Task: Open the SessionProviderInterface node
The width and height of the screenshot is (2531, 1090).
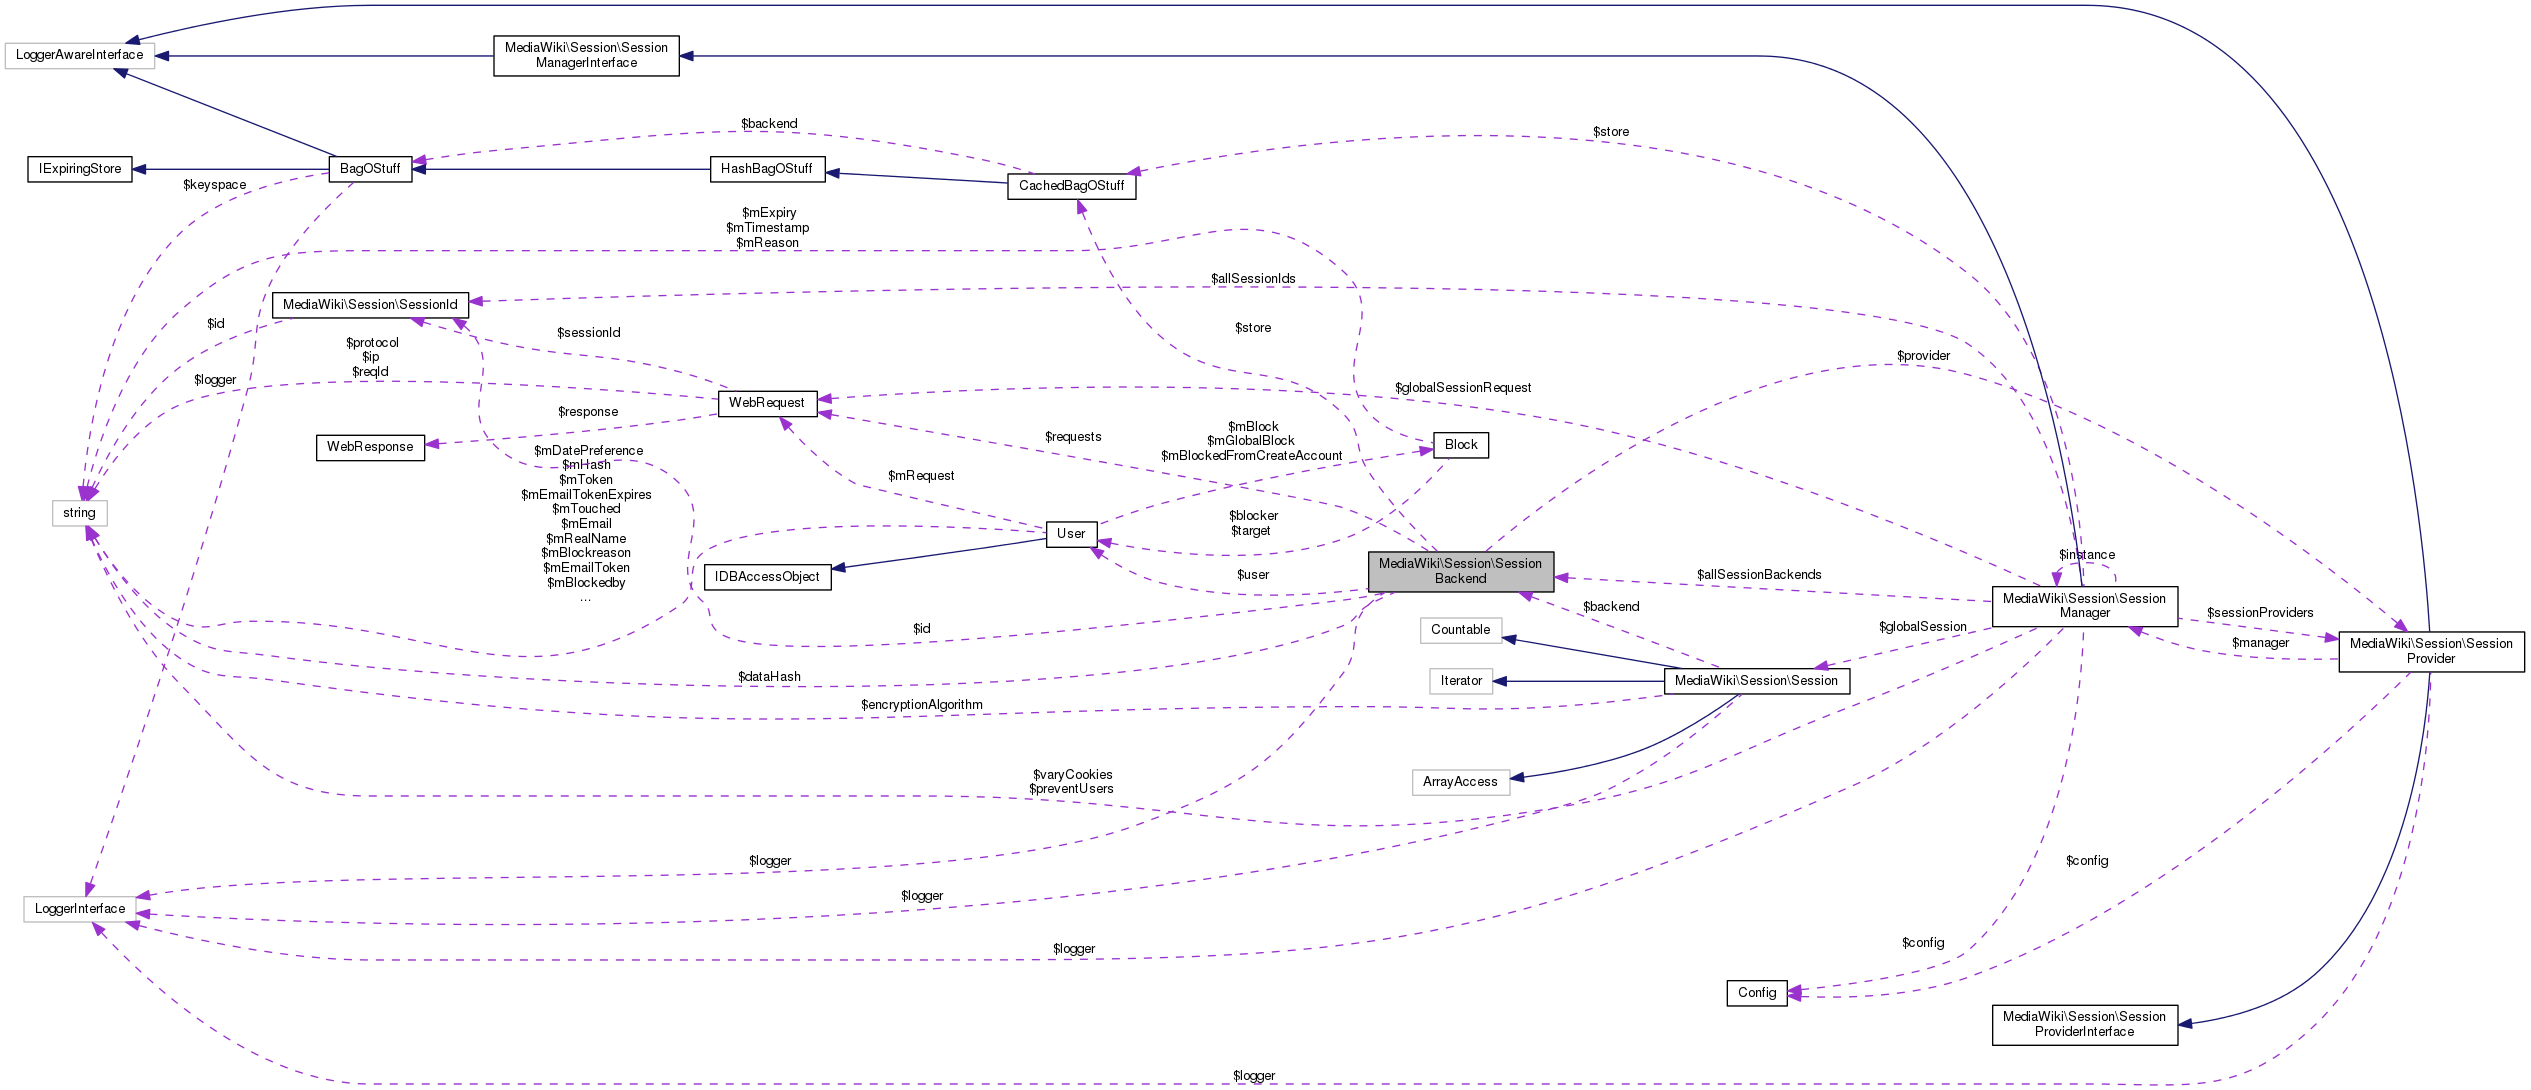Action: coord(2084,1024)
